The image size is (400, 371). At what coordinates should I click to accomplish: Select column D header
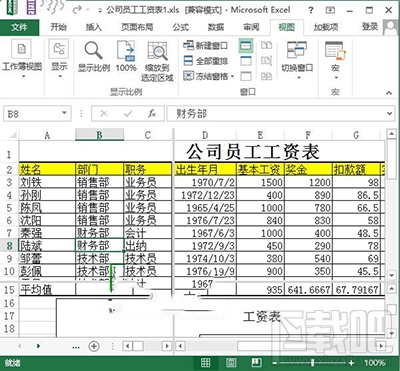click(205, 135)
